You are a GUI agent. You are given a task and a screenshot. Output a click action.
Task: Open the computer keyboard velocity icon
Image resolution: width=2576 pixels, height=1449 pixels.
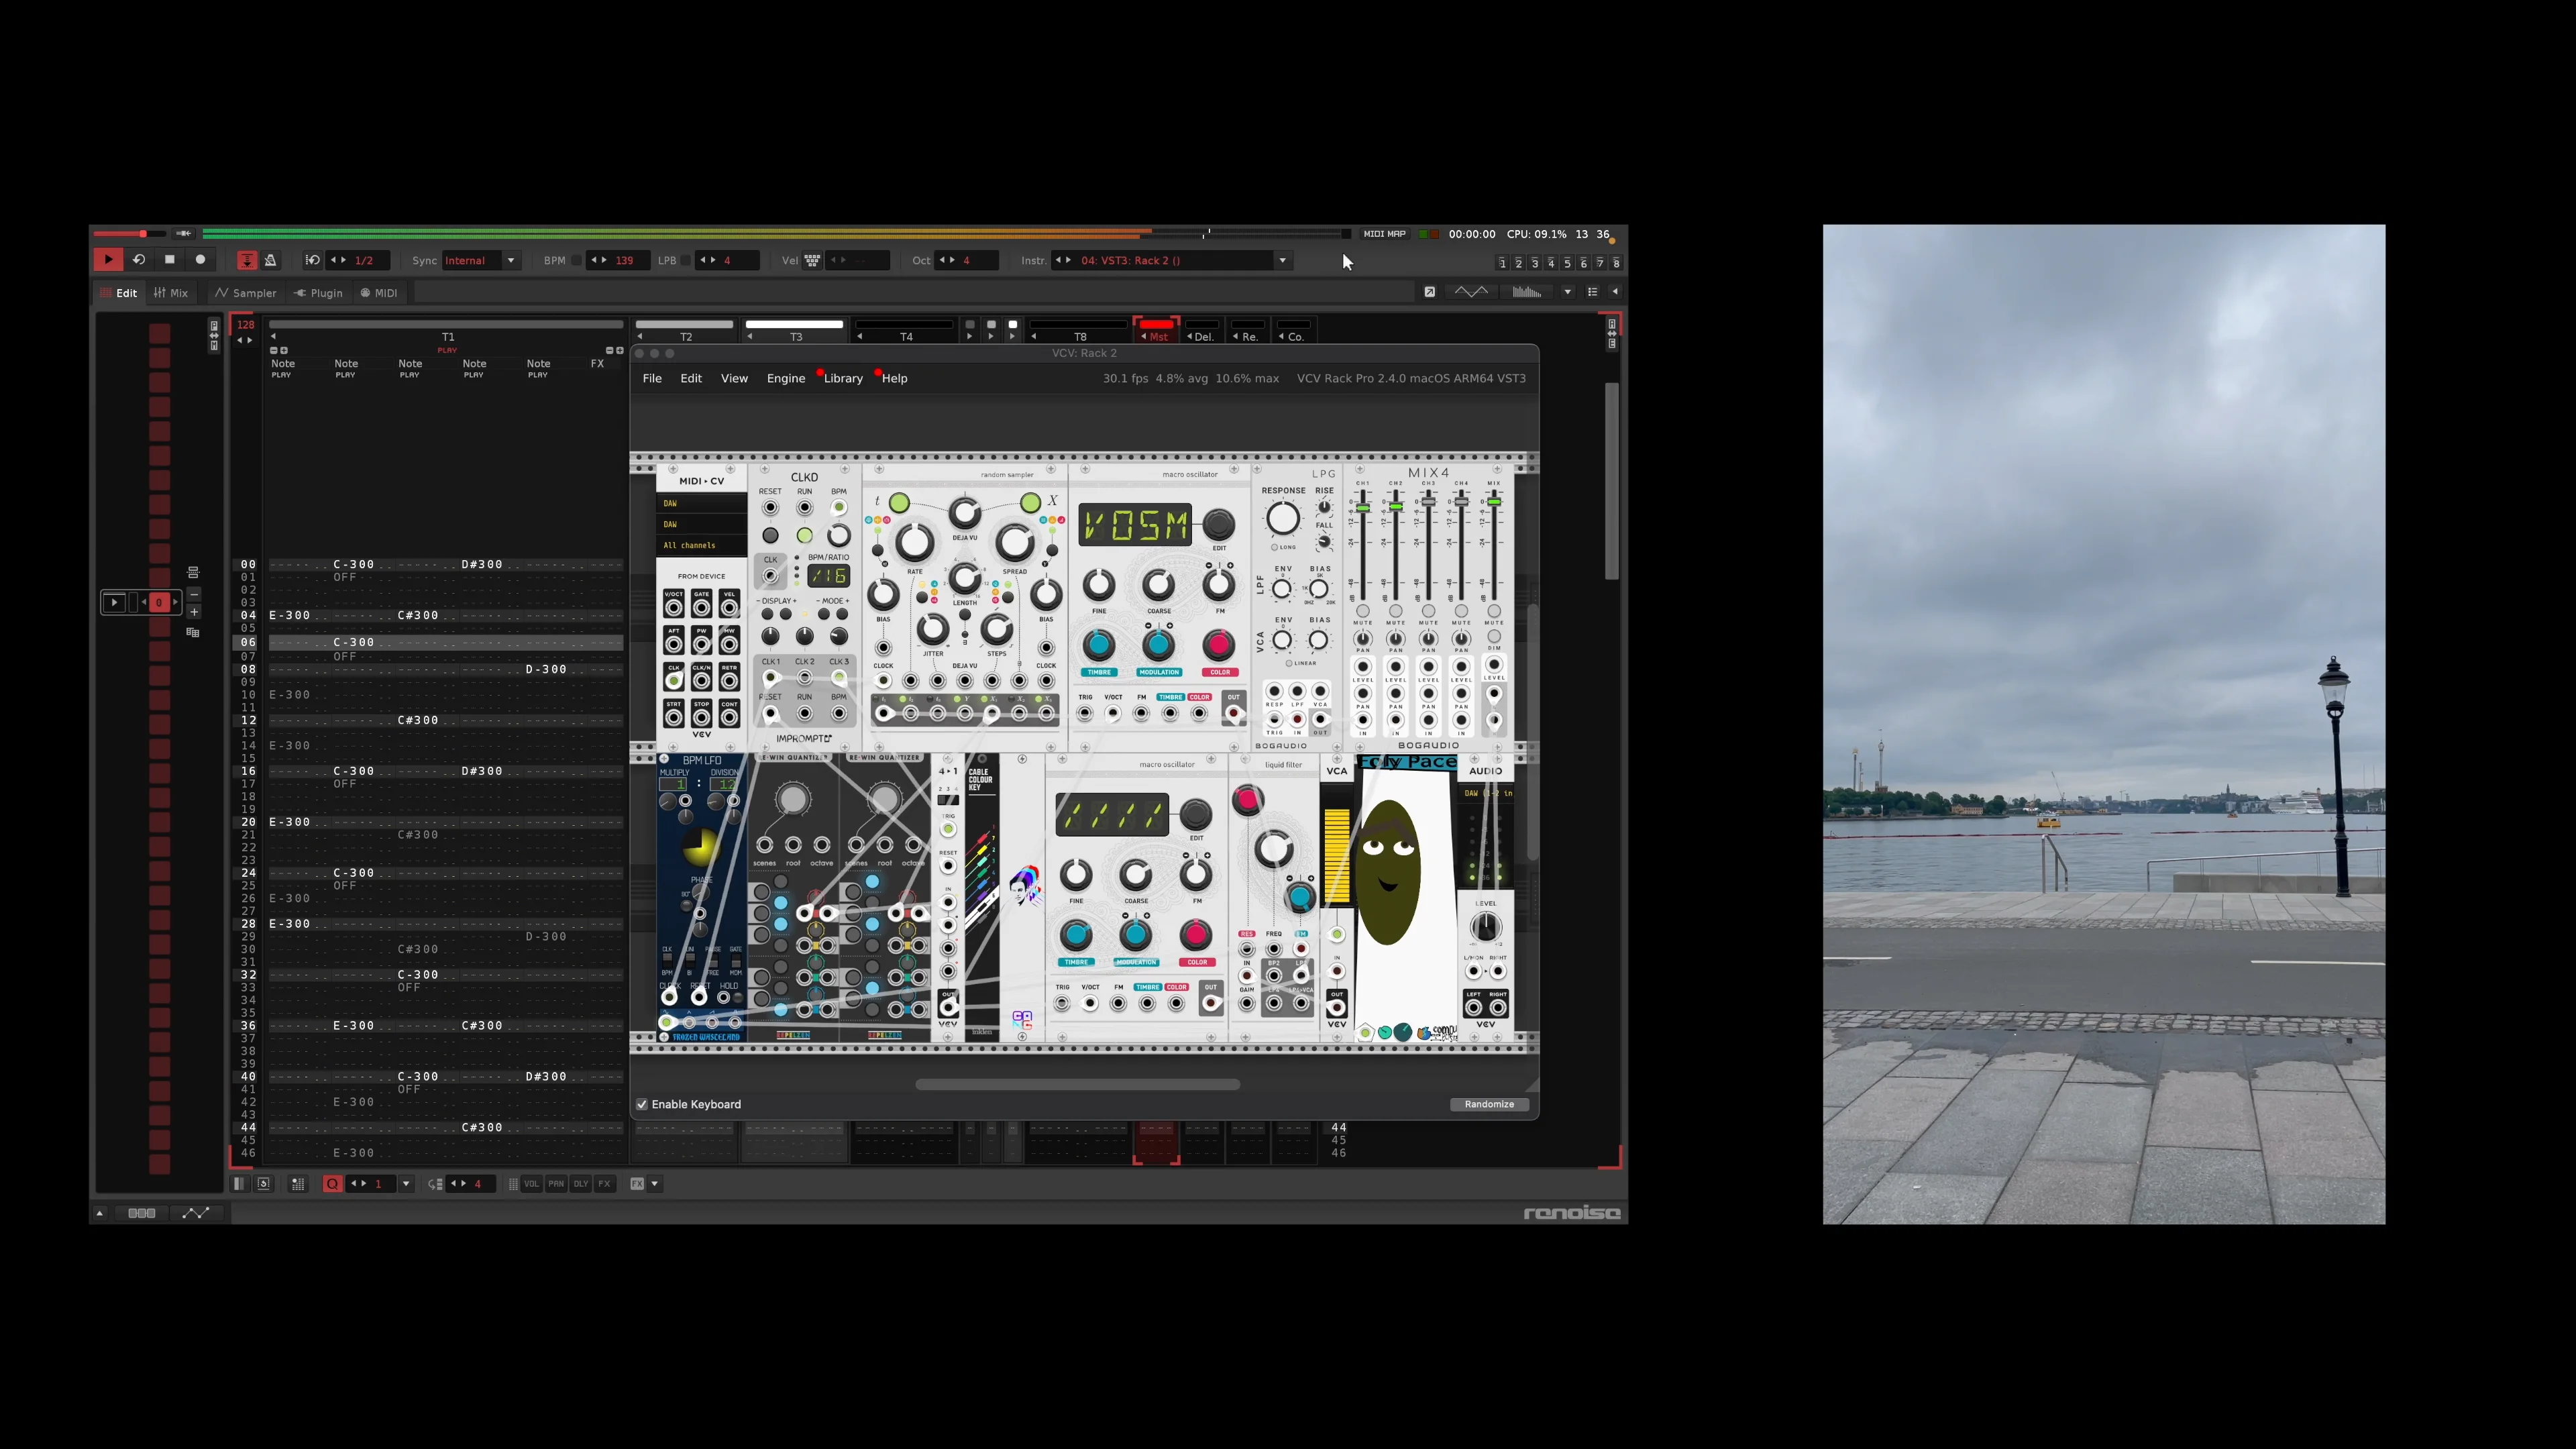click(812, 260)
